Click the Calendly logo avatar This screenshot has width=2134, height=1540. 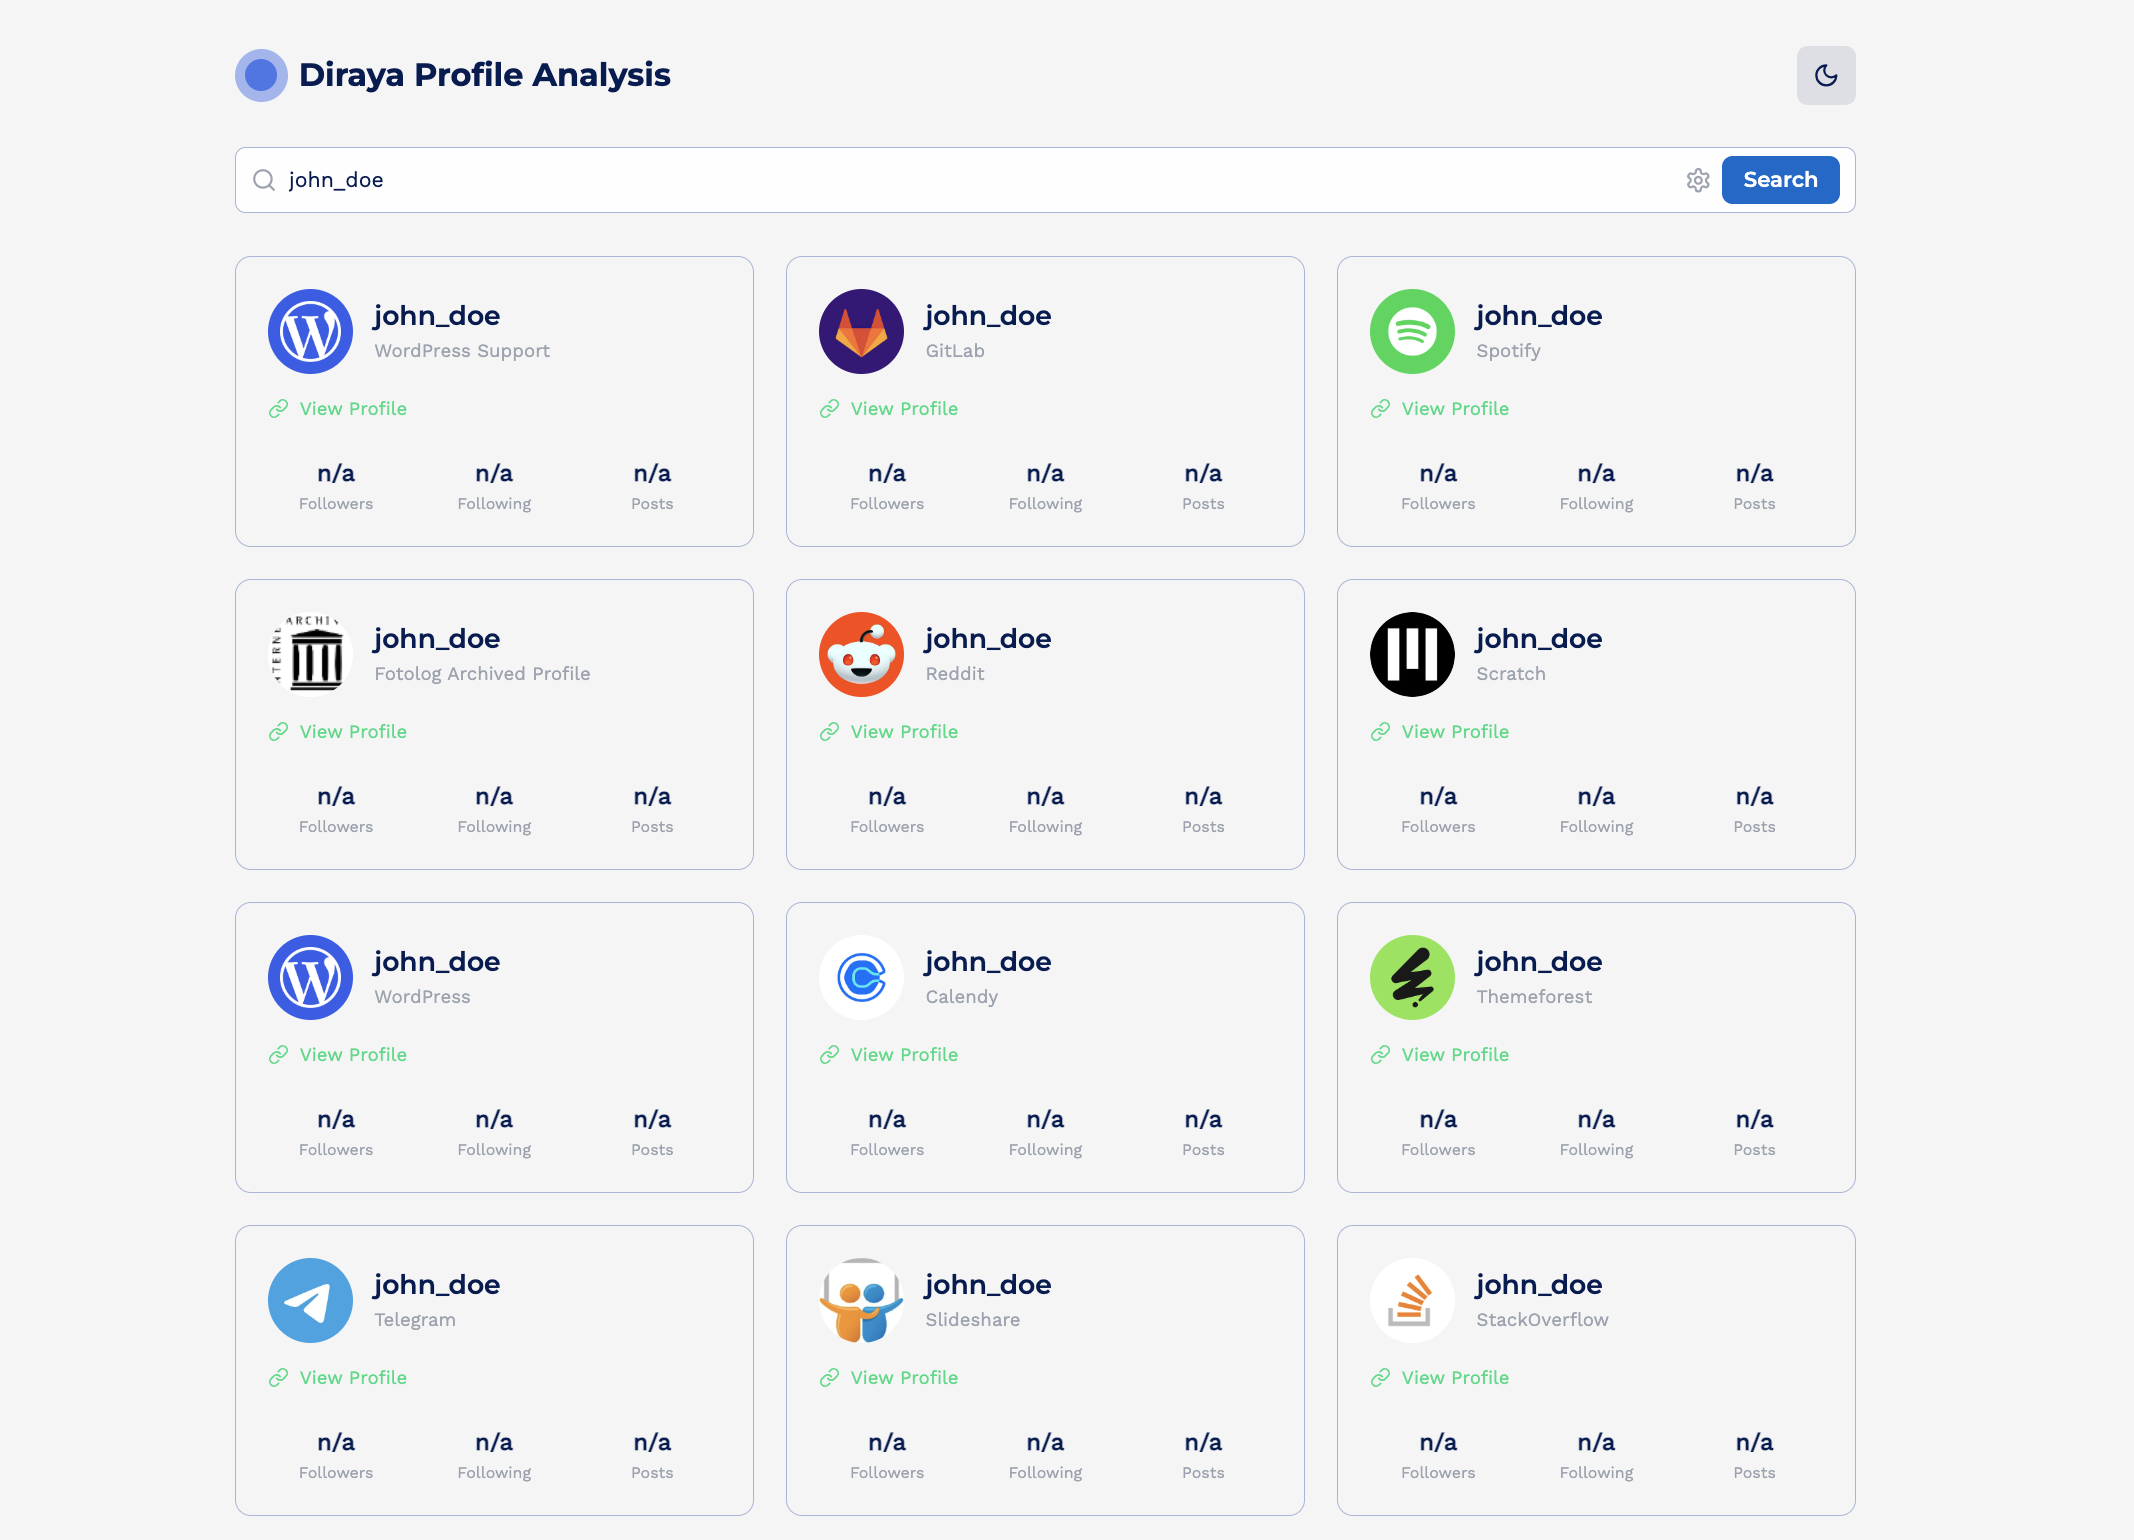[861, 978]
